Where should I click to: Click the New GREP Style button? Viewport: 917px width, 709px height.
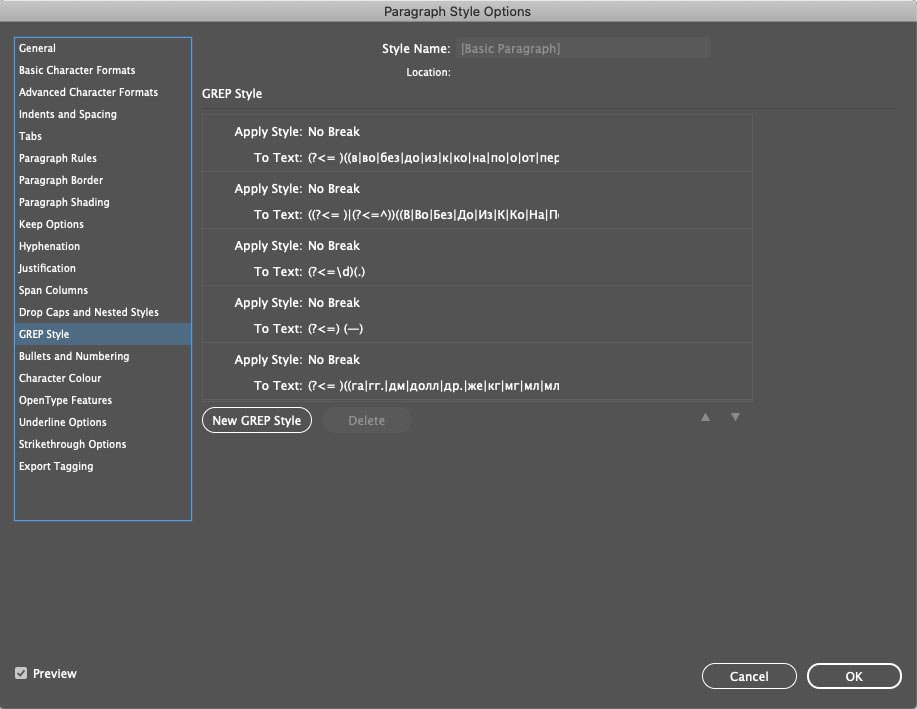tap(257, 420)
